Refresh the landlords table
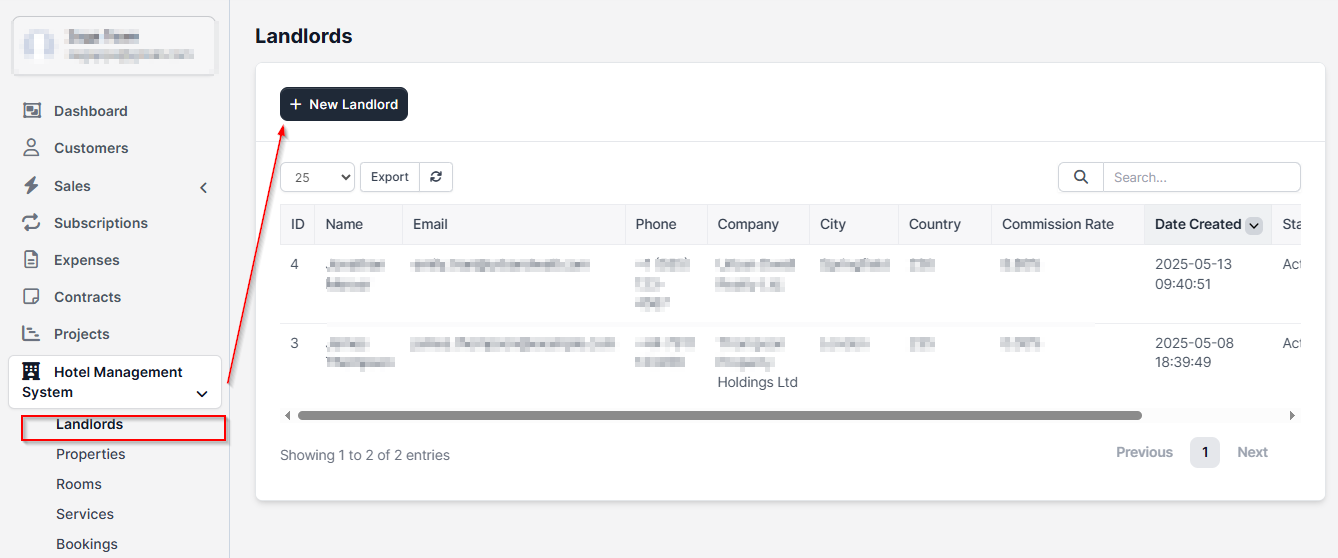Screen dimensions: 1338x558 tap(436, 177)
